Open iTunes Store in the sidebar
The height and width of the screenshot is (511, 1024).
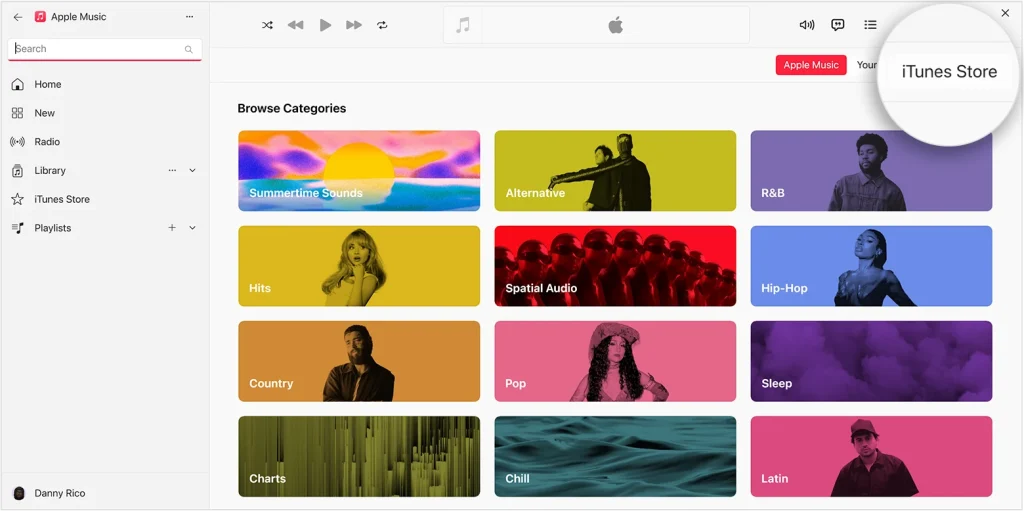[104, 199]
